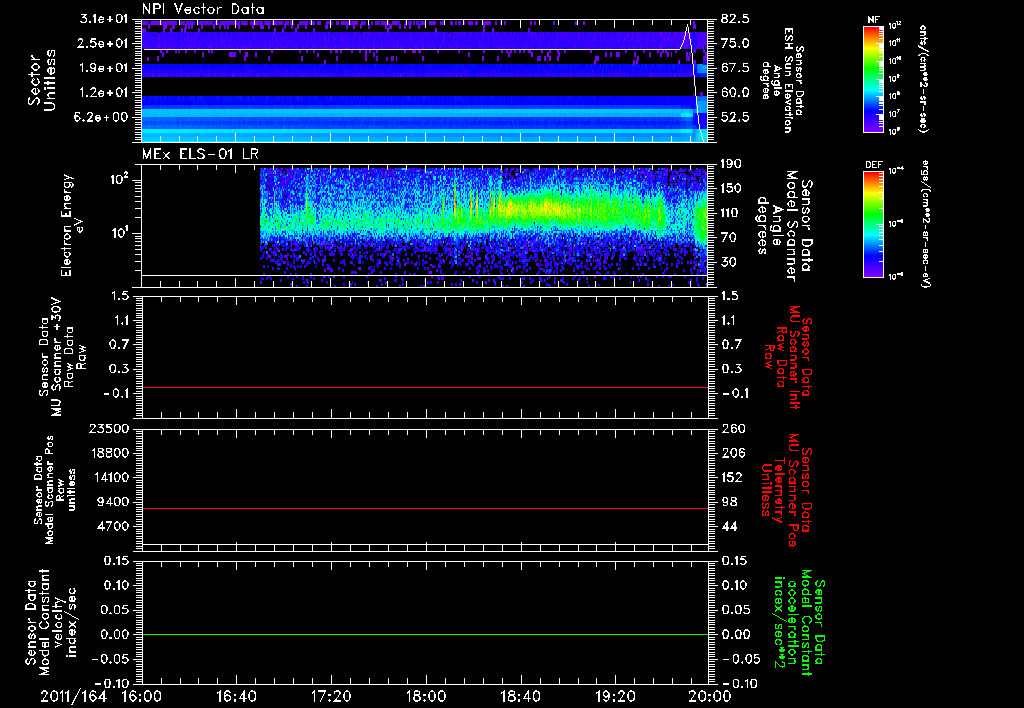Click the NF color scale bar
This screenshot has height=708, width=1024.
pos(874,78)
